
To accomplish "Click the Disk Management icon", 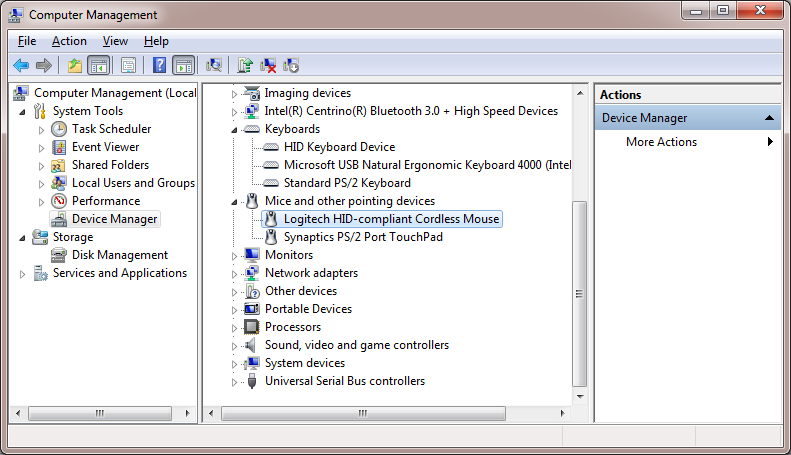I will (59, 255).
